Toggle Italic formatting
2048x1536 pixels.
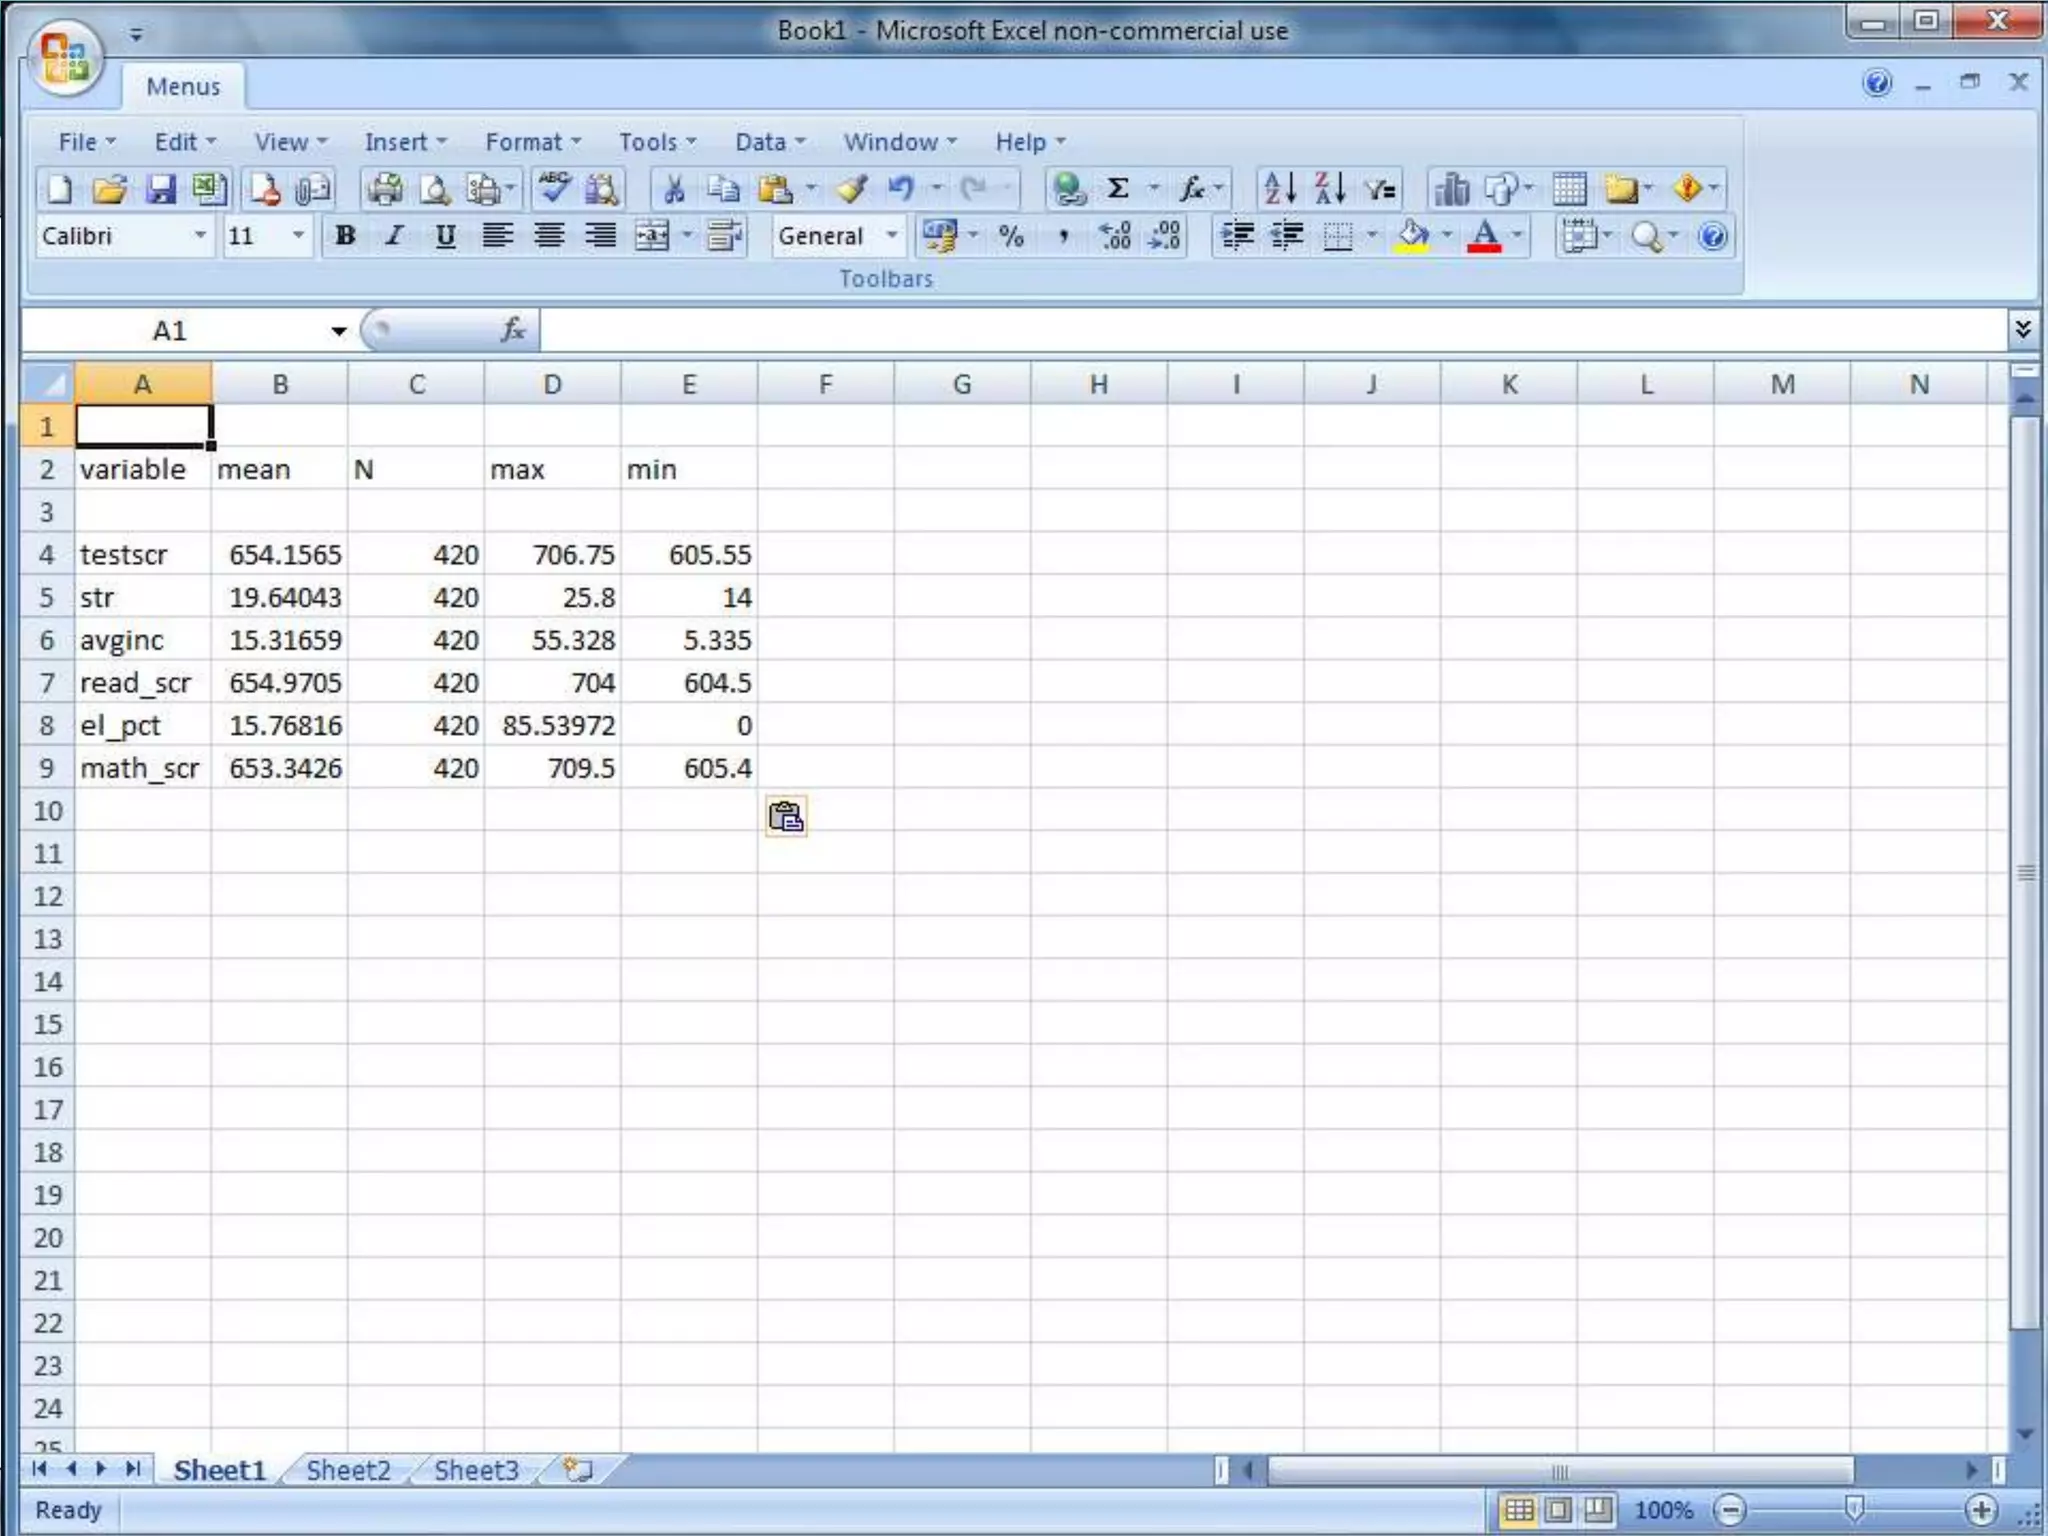(395, 236)
